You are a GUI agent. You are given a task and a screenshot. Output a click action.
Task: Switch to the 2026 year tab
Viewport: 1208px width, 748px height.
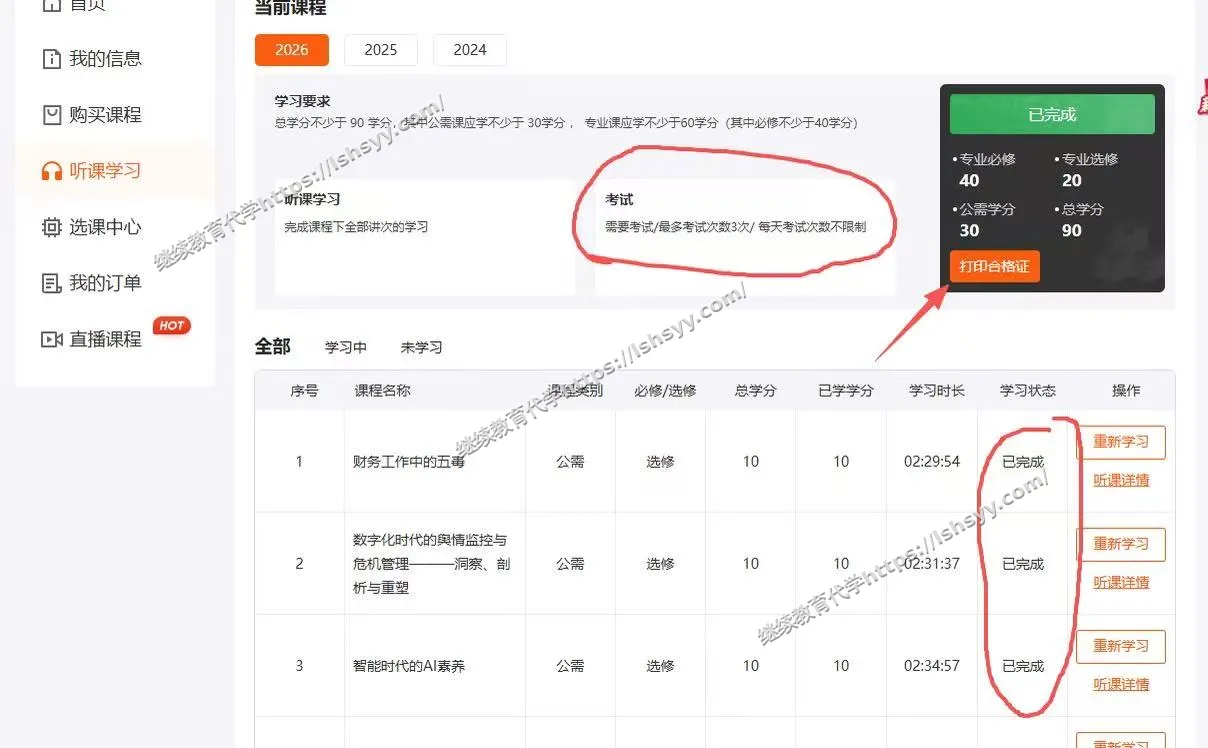click(x=291, y=50)
